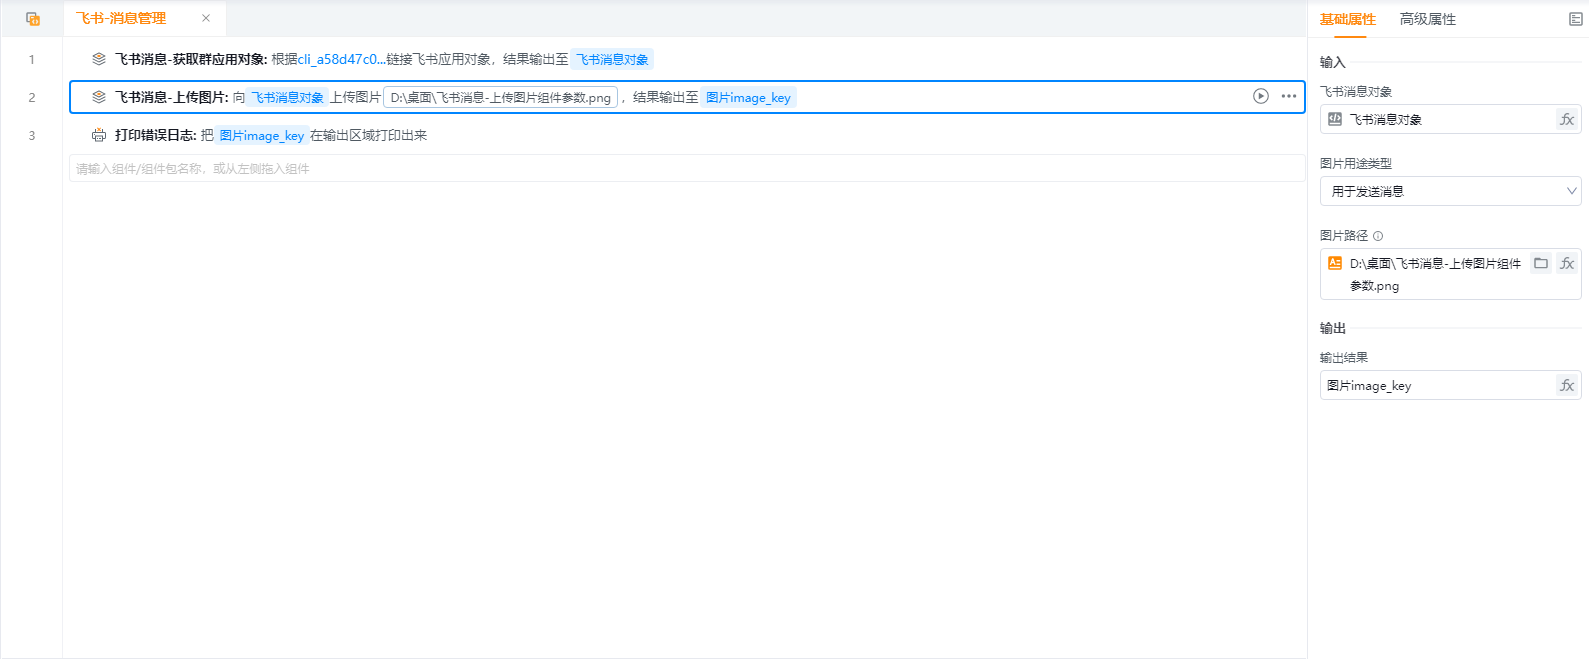The height and width of the screenshot is (659, 1589).
Task: Click the 输出 section header
Action: pos(1333,328)
